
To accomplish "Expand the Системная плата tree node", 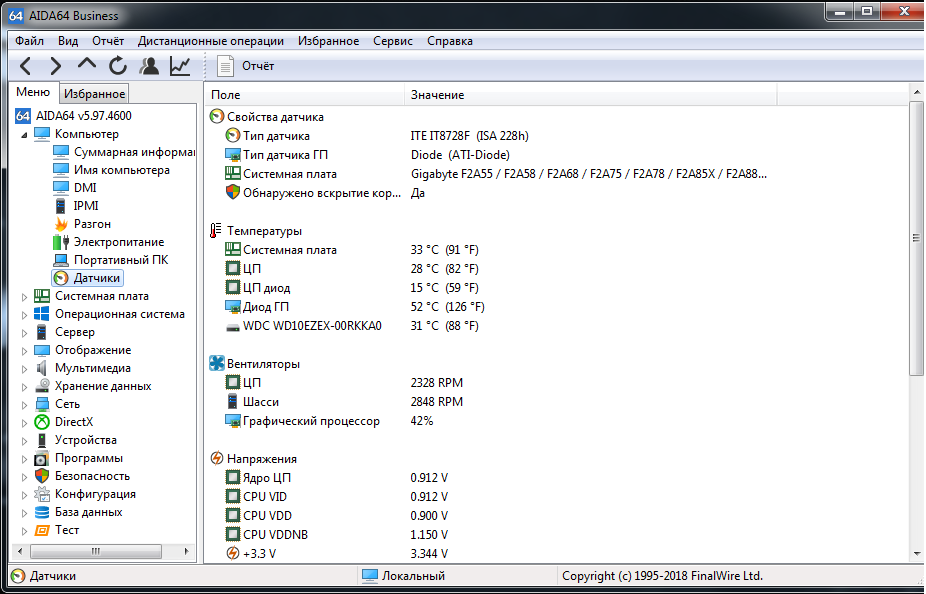I will tap(24, 297).
